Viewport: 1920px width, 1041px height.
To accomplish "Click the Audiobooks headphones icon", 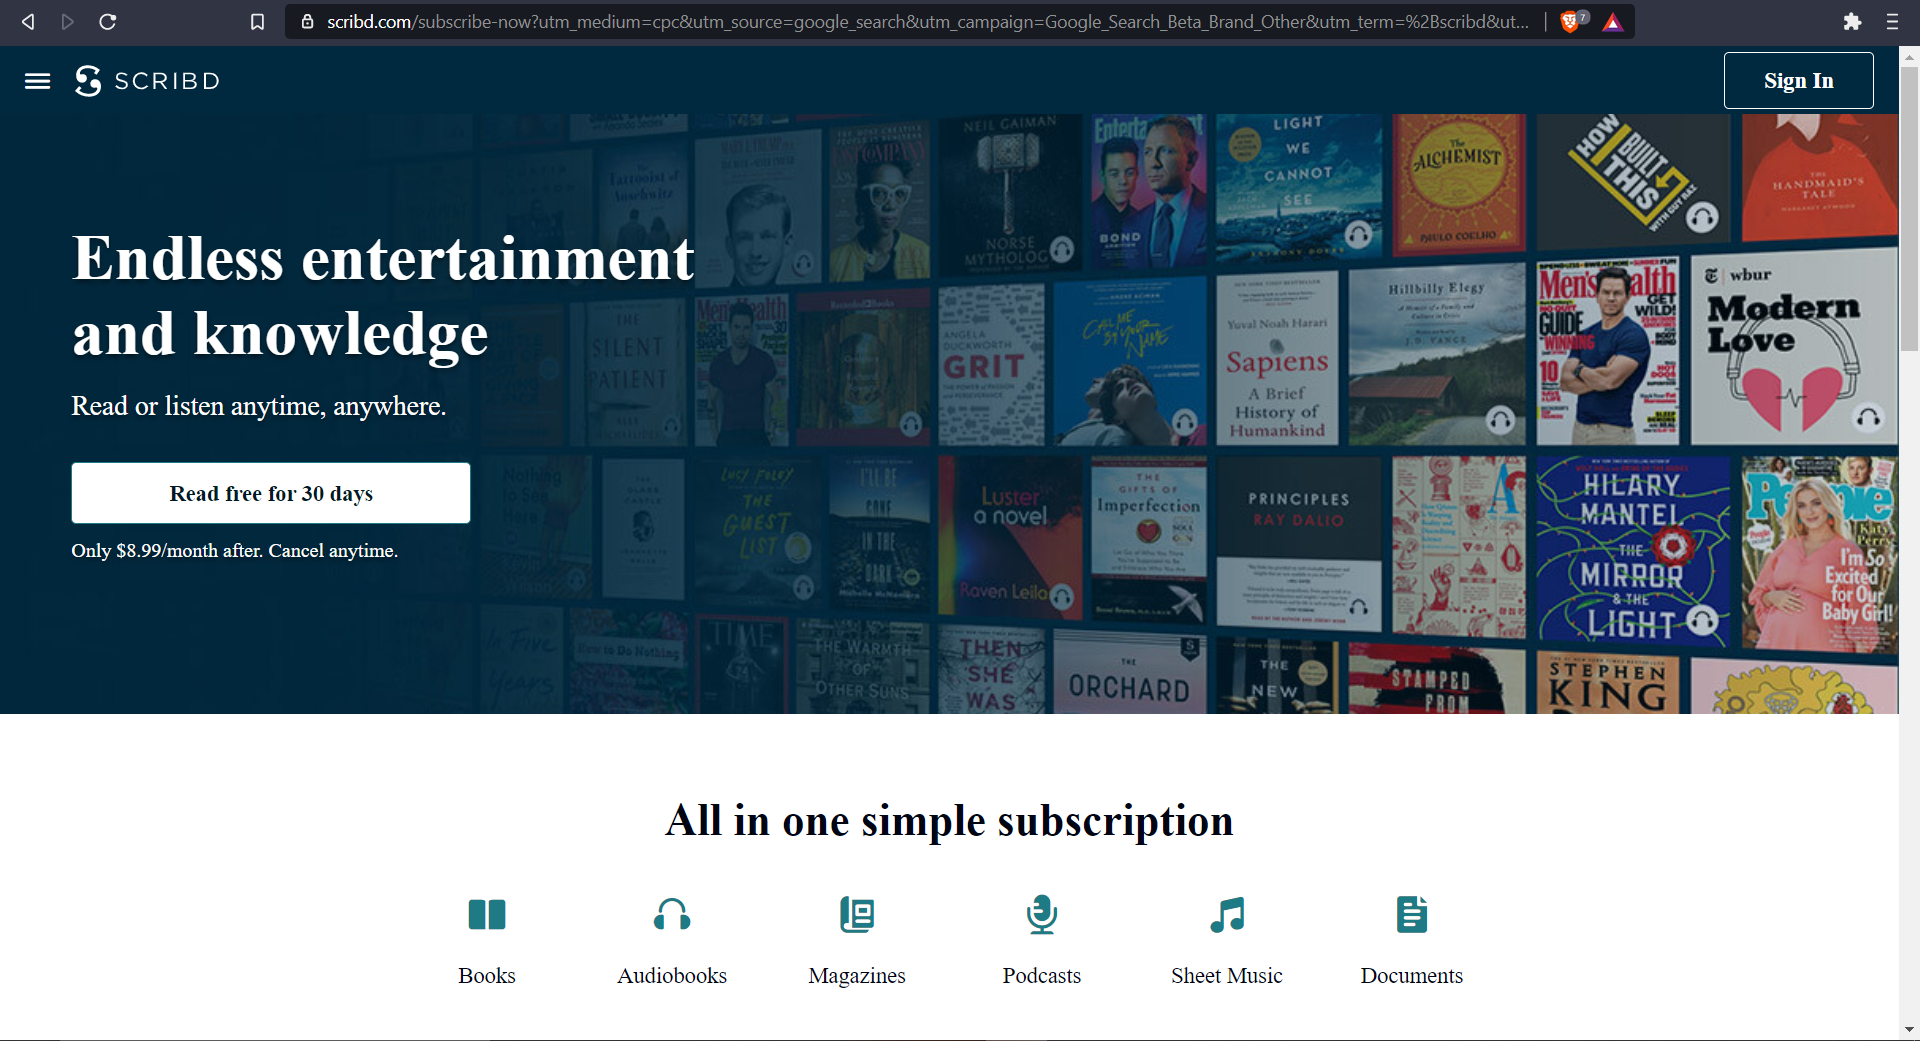I will click(x=672, y=914).
